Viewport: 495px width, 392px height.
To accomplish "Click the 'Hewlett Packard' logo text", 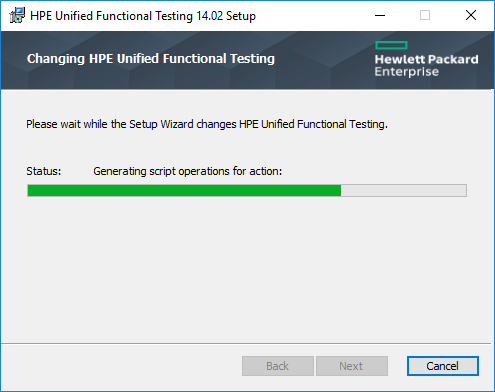I will click(426, 59).
